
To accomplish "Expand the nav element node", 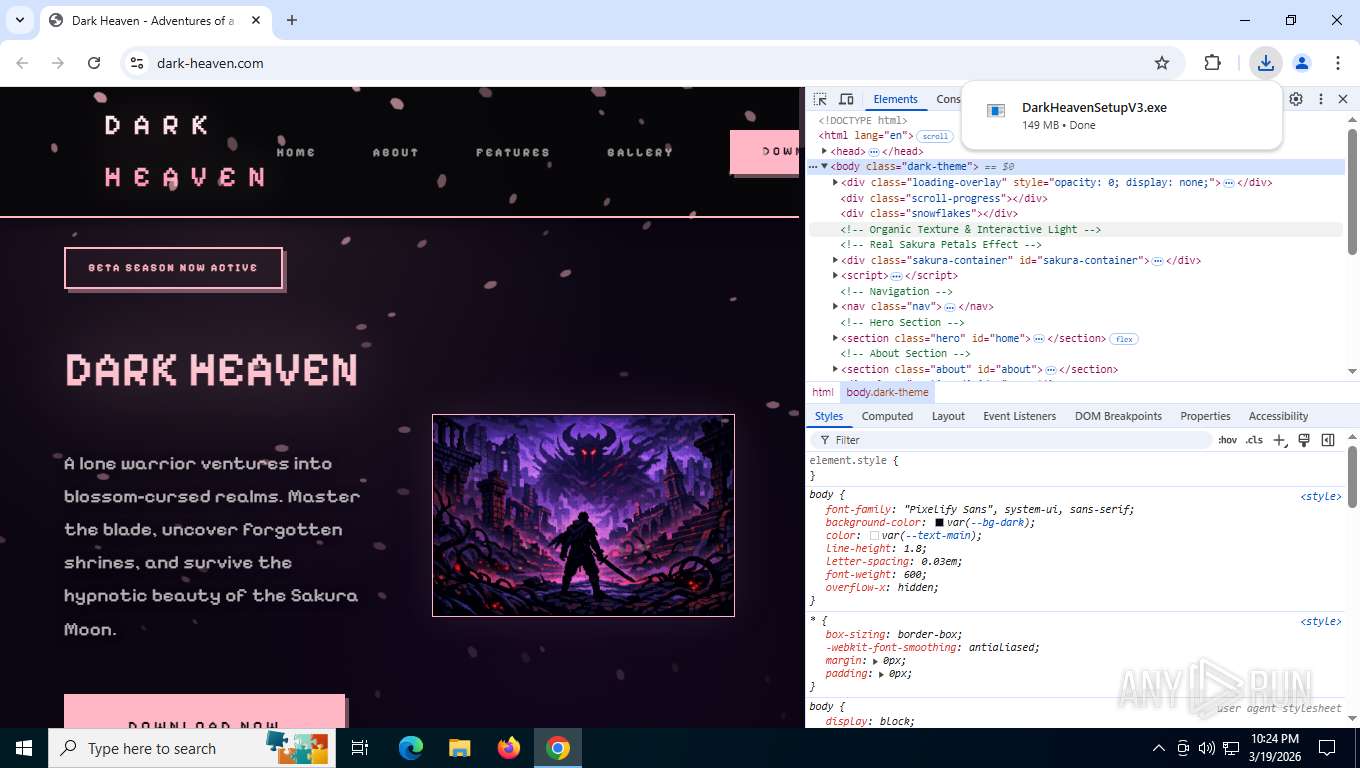I will pyautogui.click(x=835, y=306).
